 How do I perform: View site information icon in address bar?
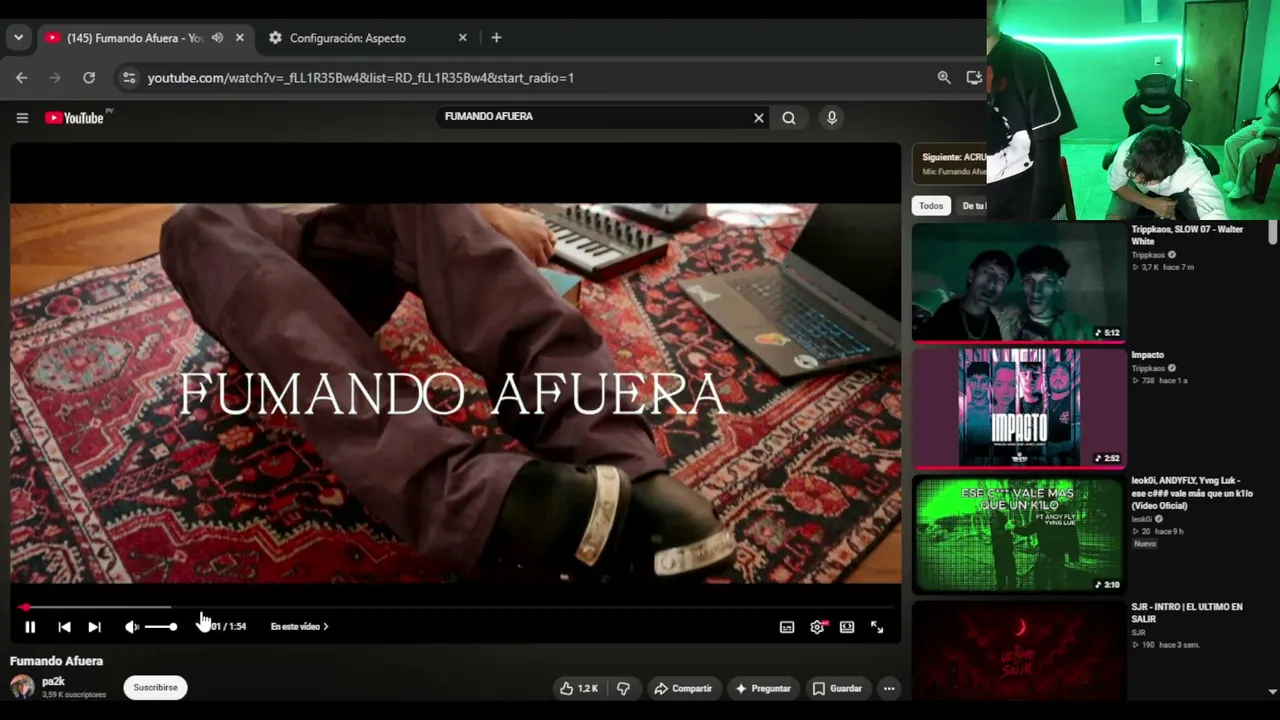(x=127, y=78)
